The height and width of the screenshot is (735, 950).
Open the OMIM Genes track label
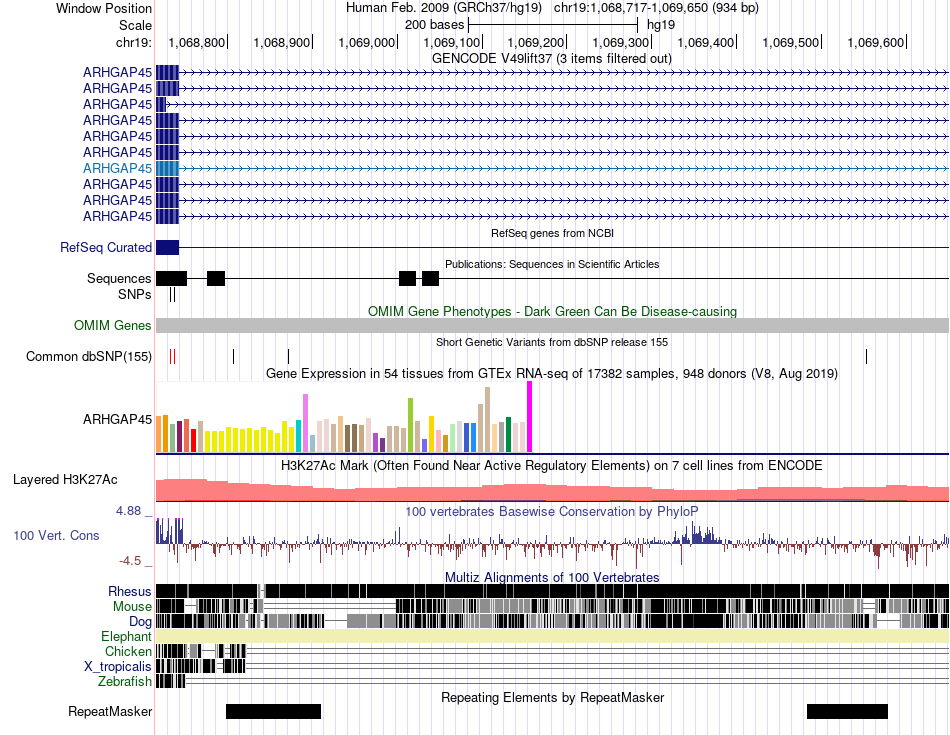[x=113, y=325]
